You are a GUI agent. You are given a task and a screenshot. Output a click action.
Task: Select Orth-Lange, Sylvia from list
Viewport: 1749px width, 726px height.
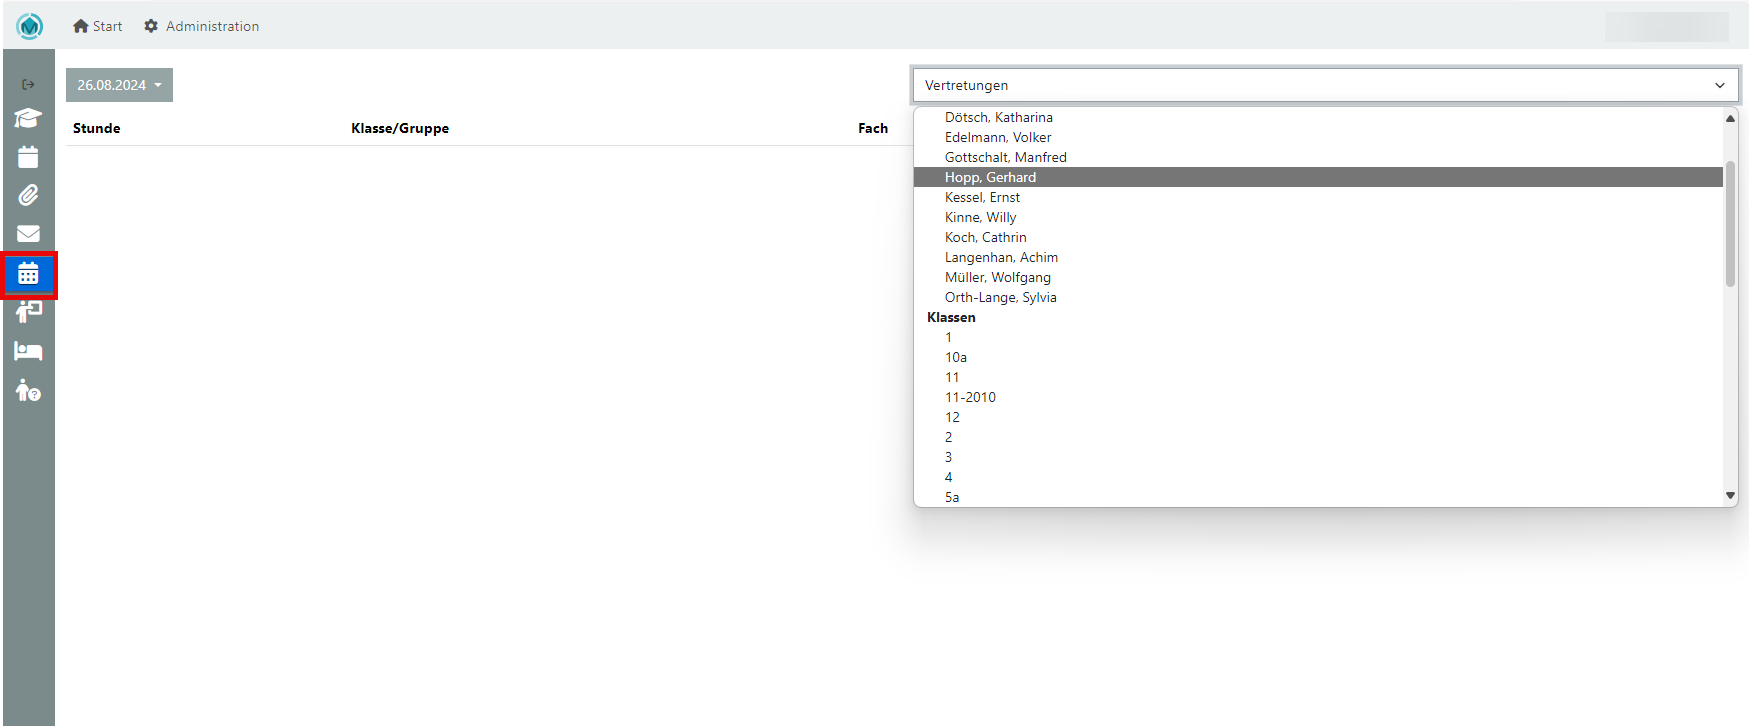click(1318, 297)
